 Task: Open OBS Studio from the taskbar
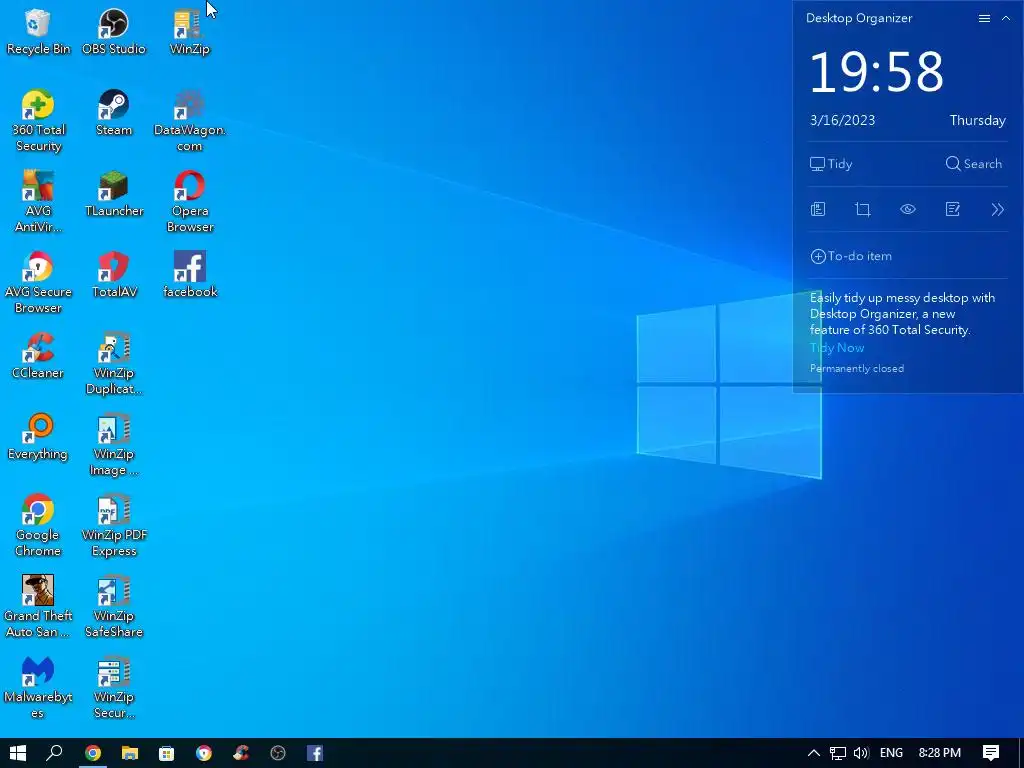pos(278,753)
